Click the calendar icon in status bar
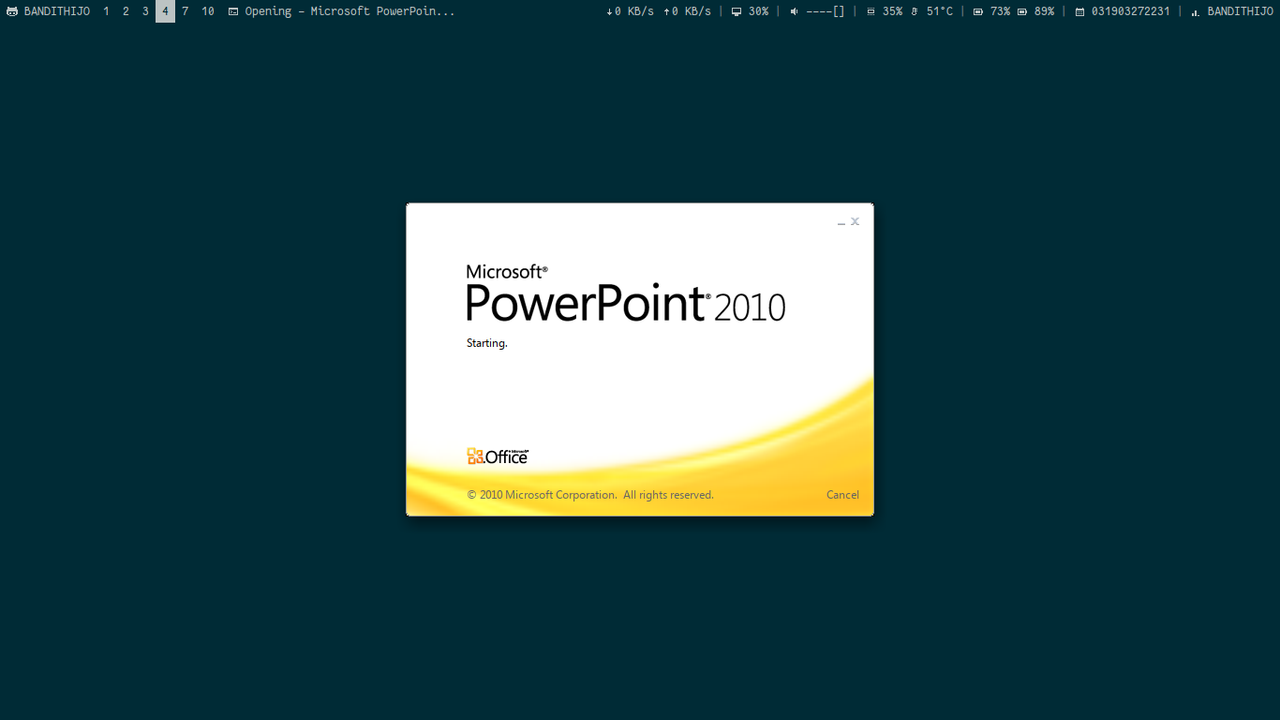Image resolution: width=1280 pixels, height=720 pixels. tap(1080, 11)
